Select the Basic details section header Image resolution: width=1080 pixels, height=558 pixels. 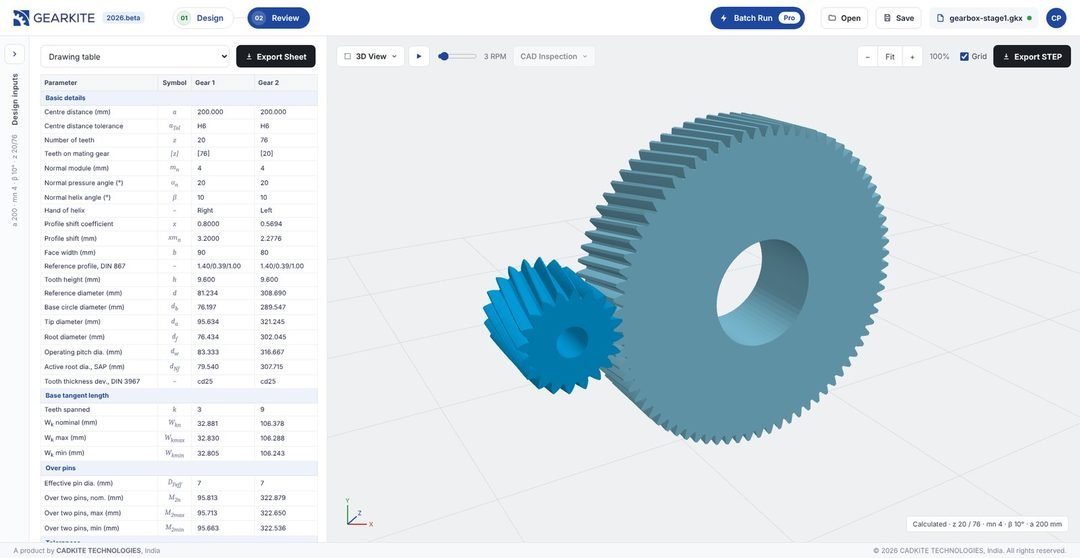[x=179, y=98]
